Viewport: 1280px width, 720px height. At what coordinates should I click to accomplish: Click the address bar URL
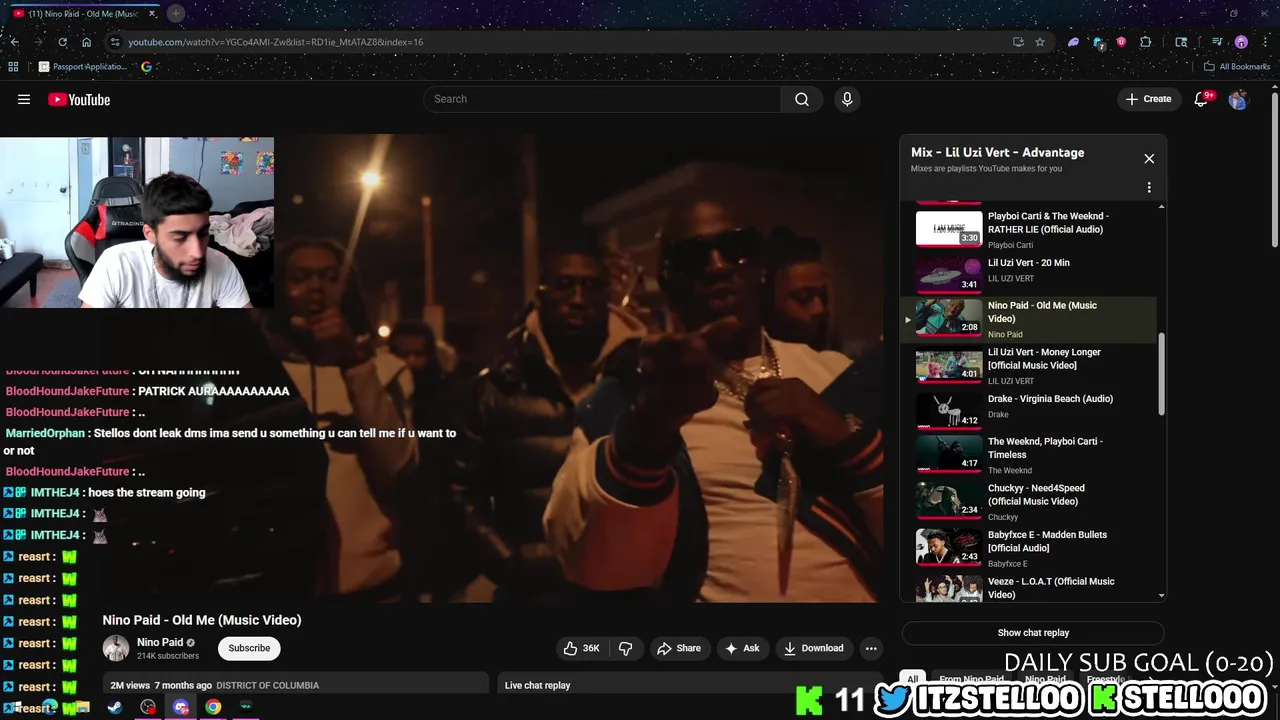point(276,42)
